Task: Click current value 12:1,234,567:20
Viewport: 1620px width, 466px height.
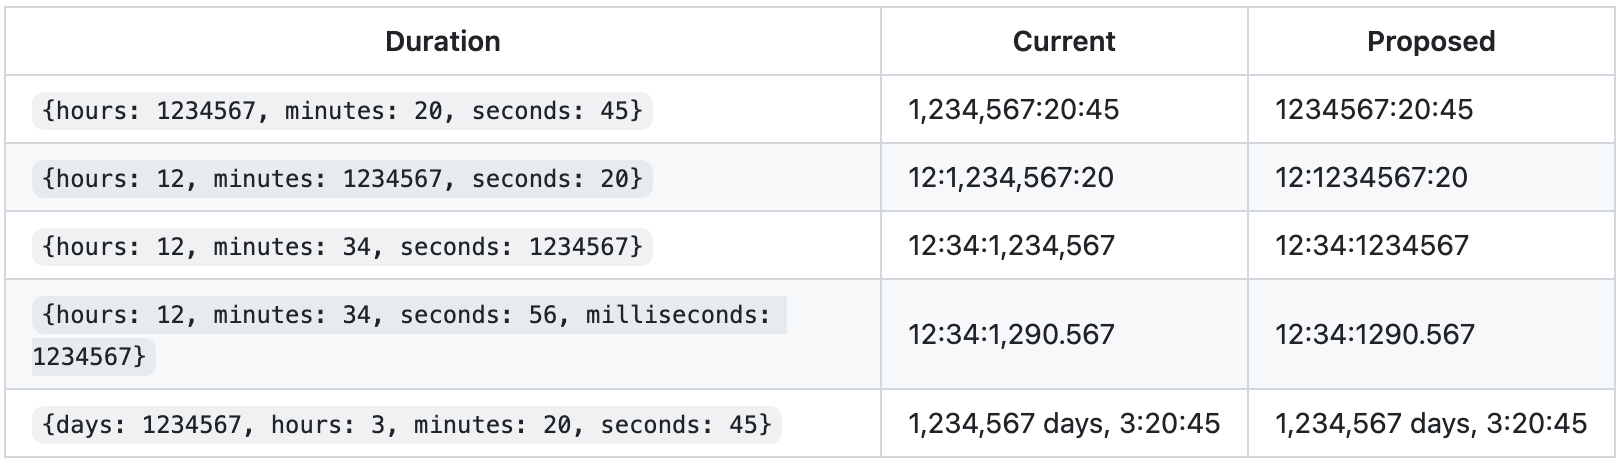Action: point(1010,178)
